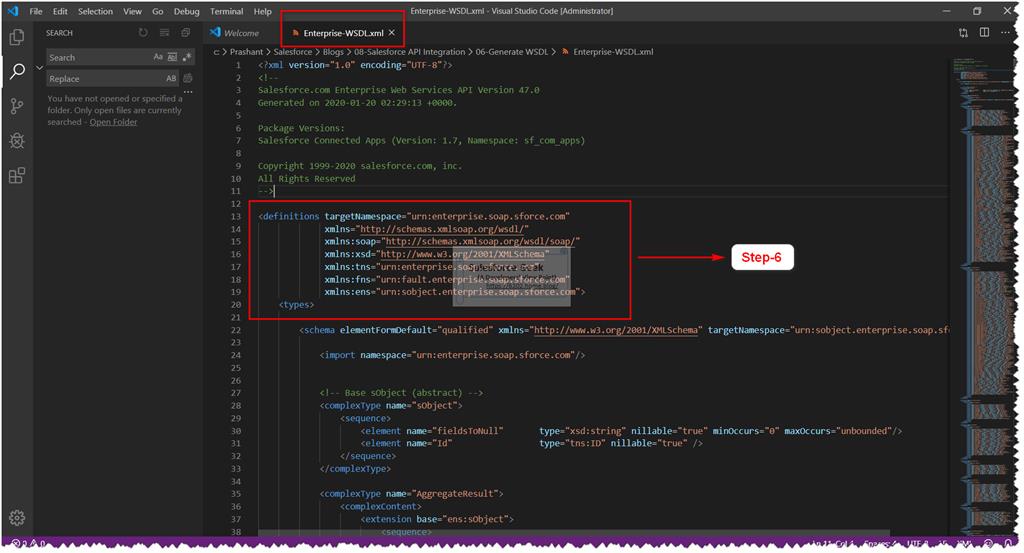Viewport: 1024px width, 553px height.
Task: Click "AggregateResult" on line 35
Action: click(457, 494)
